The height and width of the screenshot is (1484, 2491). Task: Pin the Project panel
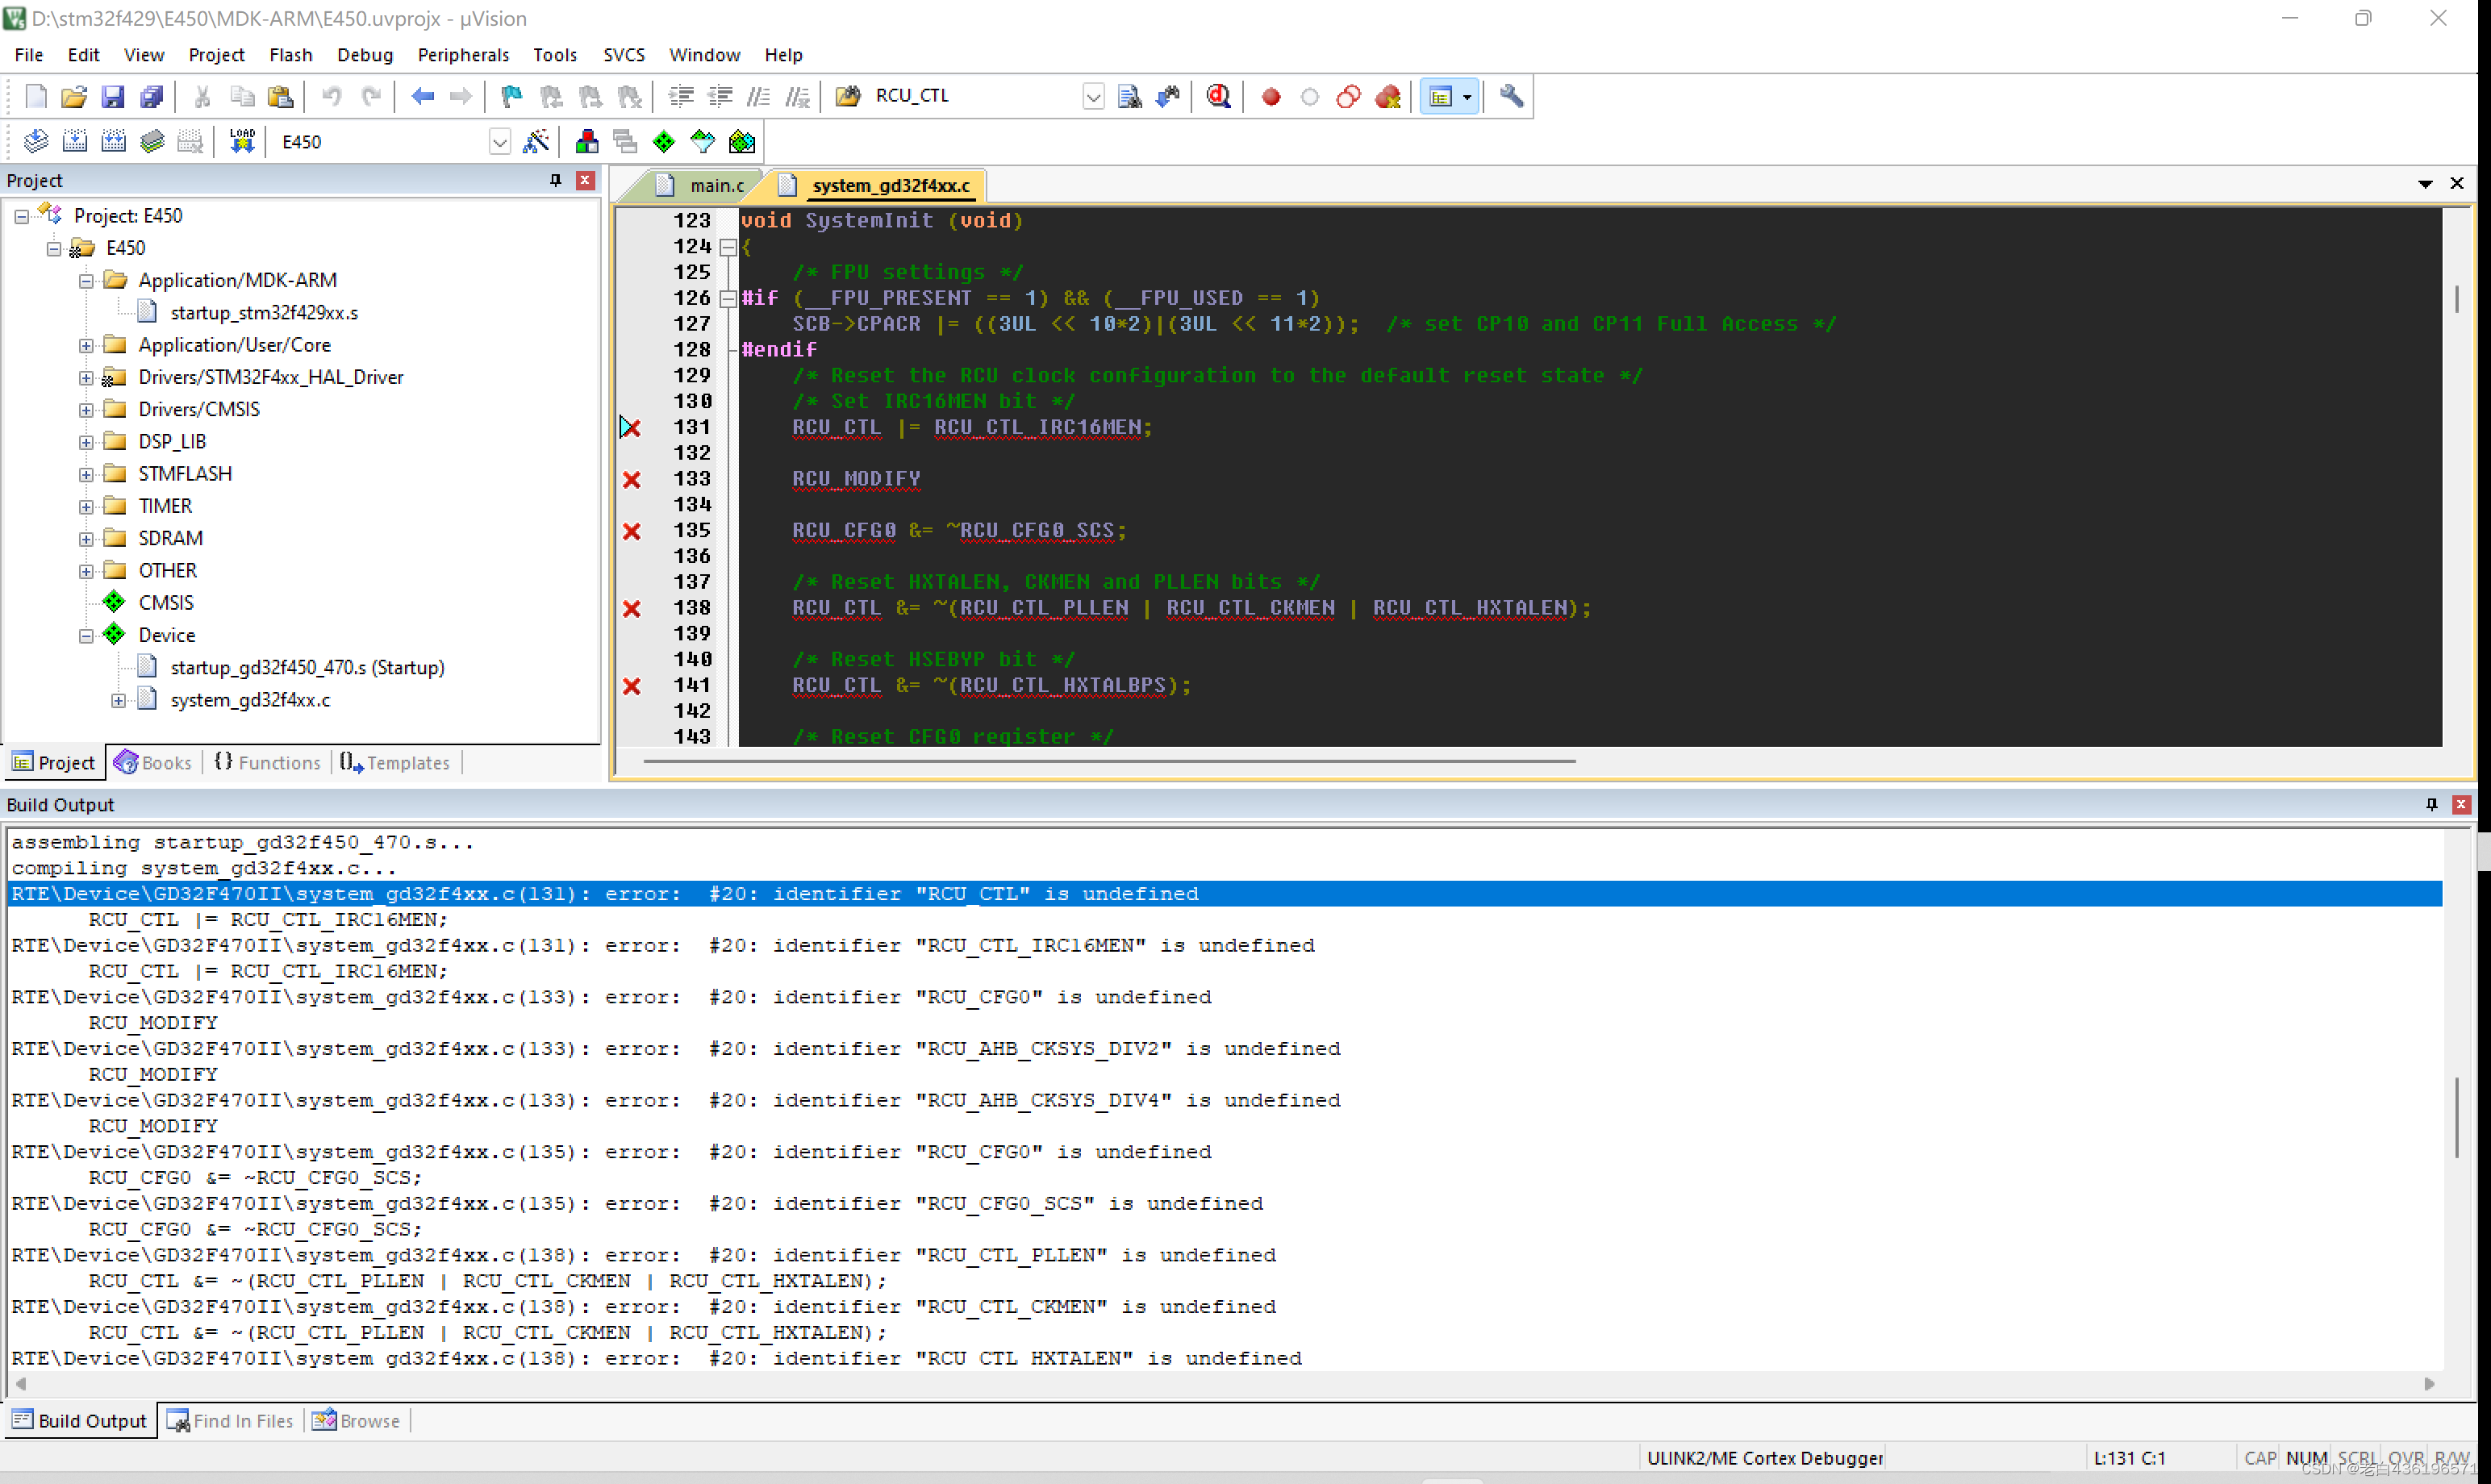(x=556, y=180)
